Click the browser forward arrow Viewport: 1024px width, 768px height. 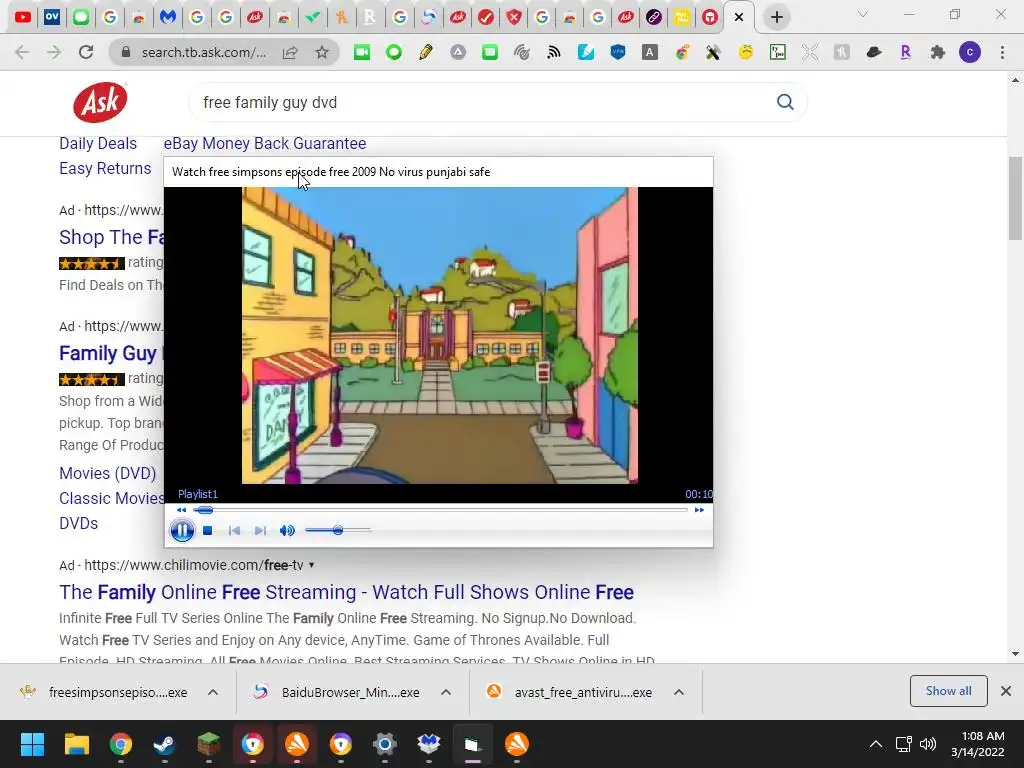[x=54, y=52]
